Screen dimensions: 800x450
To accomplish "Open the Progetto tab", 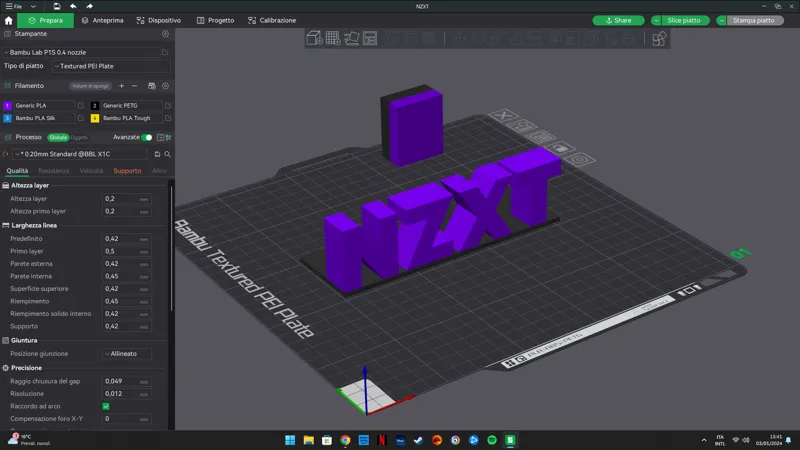I will pyautogui.click(x=215, y=20).
